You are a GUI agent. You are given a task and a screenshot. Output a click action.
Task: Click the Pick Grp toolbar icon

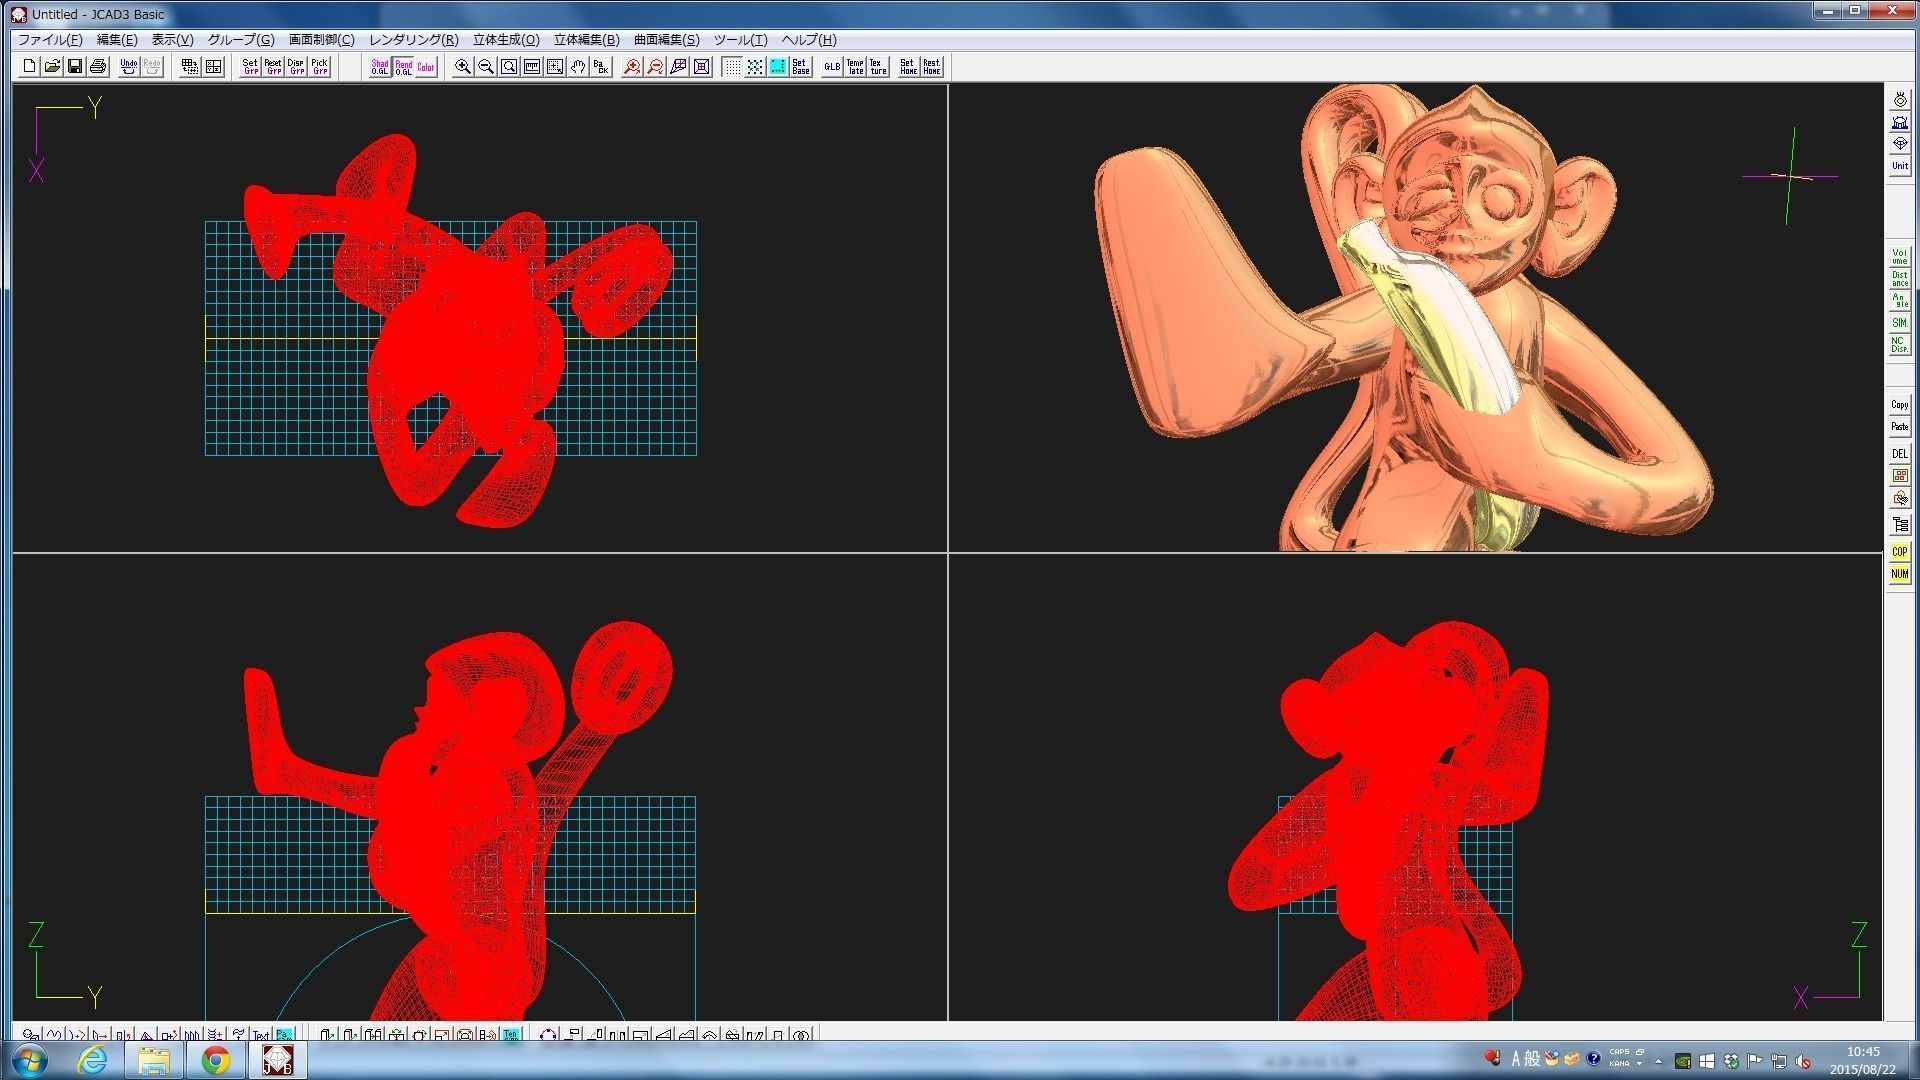click(319, 67)
